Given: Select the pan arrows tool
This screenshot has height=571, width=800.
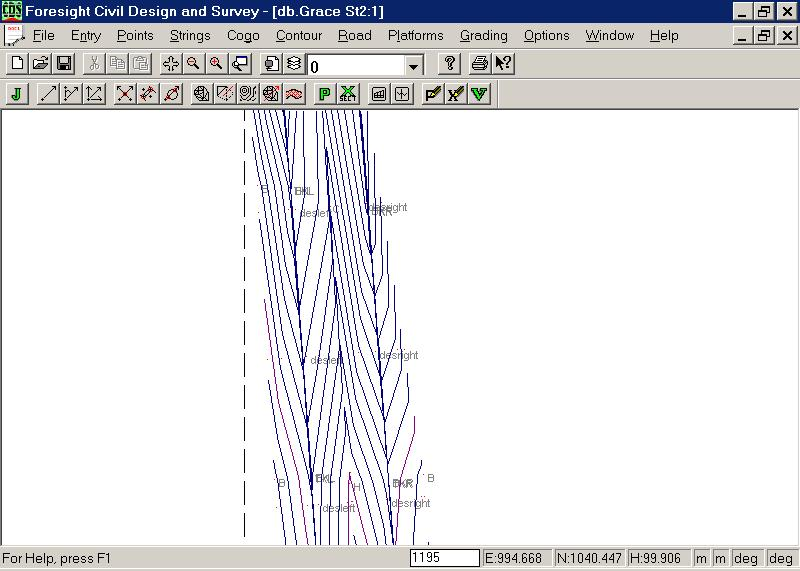Looking at the screenshot, I should [170, 64].
